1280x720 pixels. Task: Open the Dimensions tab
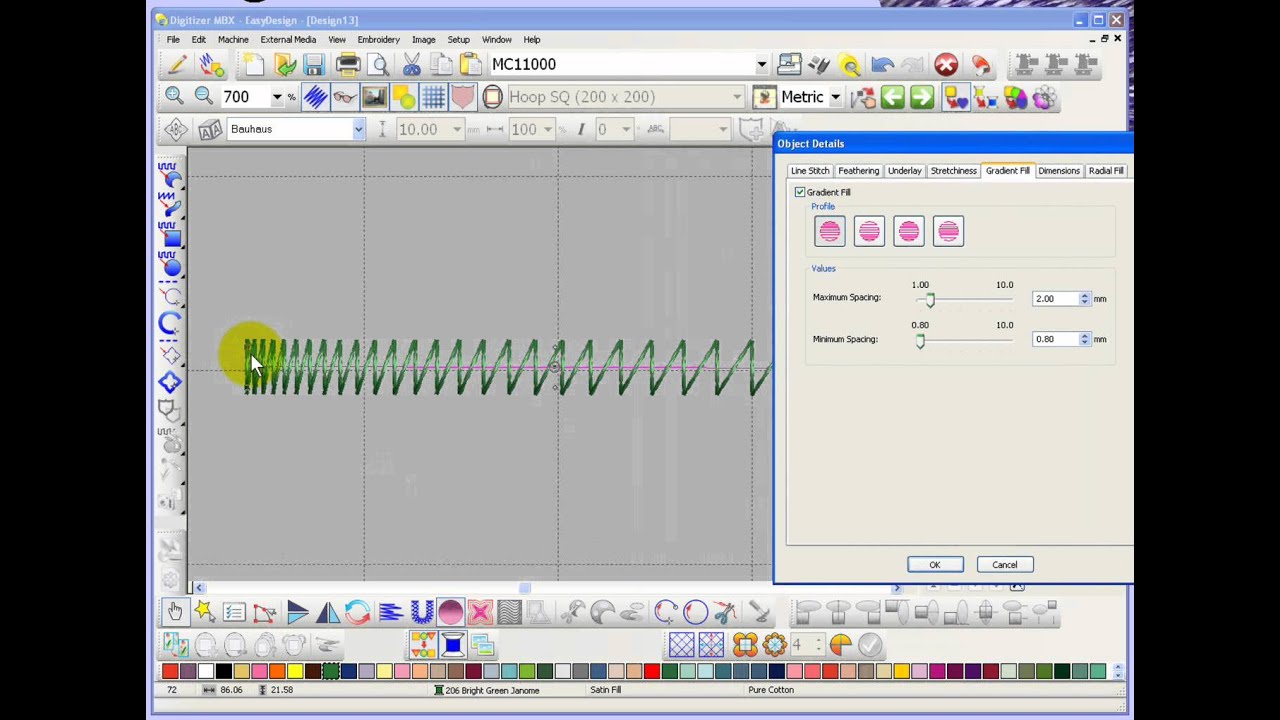(x=1058, y=171)
